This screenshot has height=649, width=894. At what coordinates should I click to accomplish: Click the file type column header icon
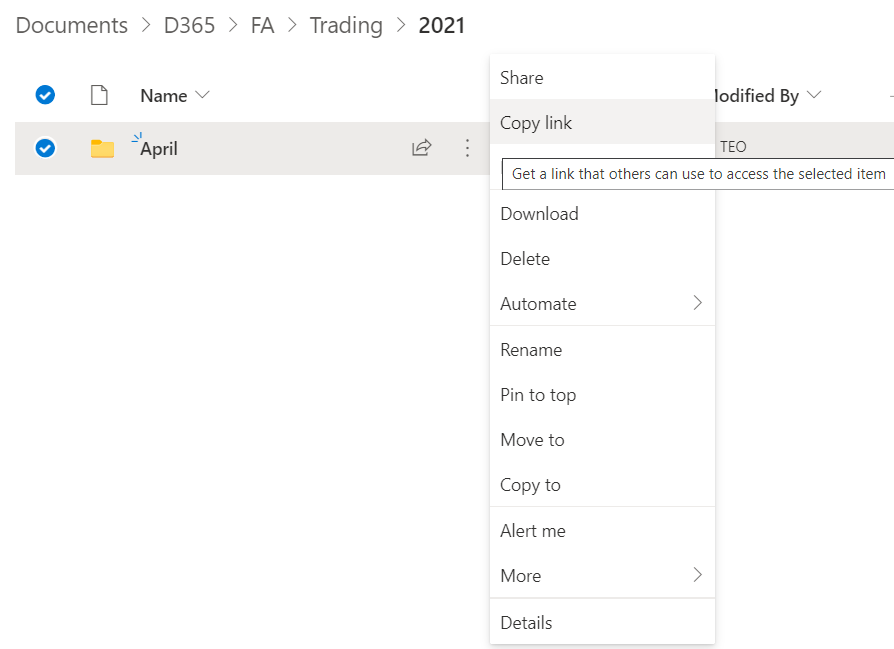(x=99, y=95)
